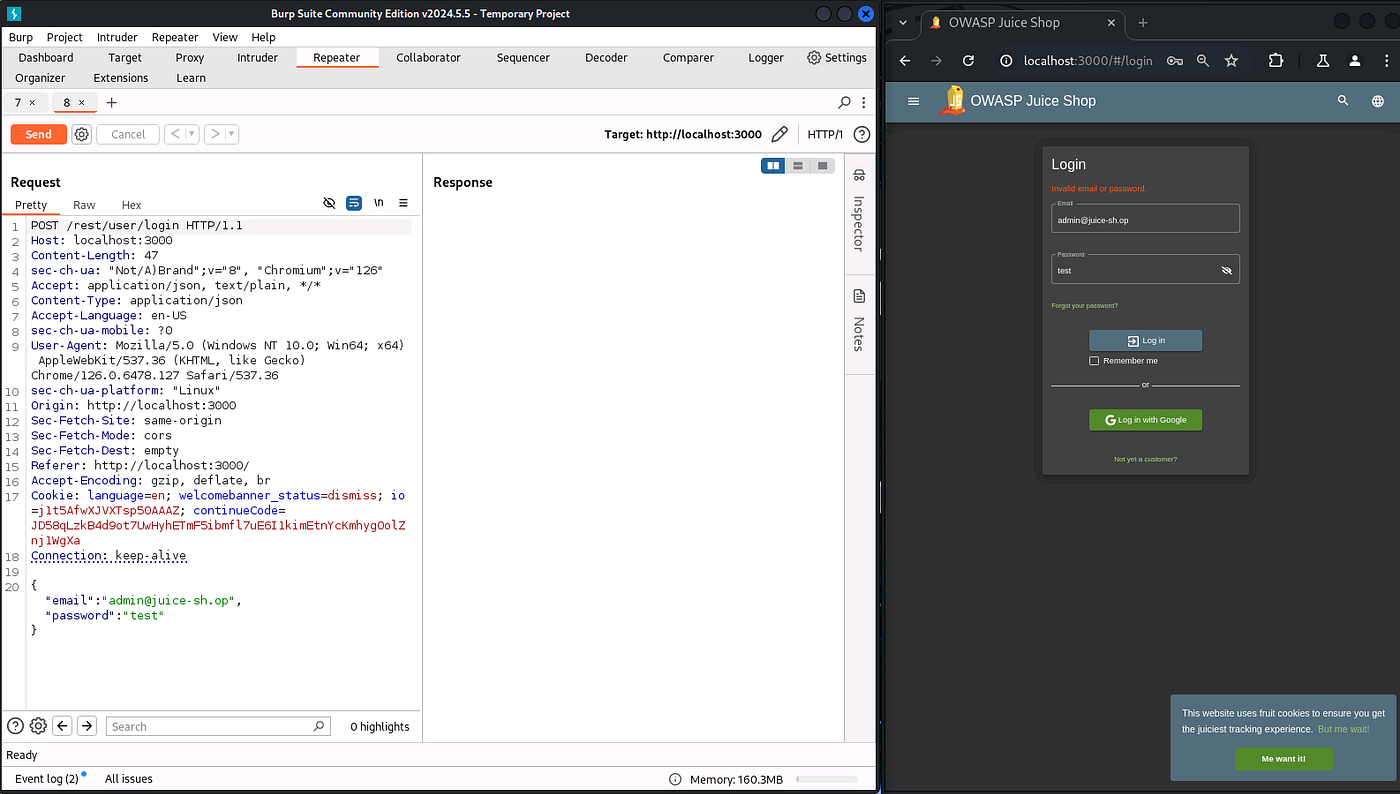The width and height of the screenshot is (1400, 794).
Task: Select side-by-side layout view
Action: (773, 166)
